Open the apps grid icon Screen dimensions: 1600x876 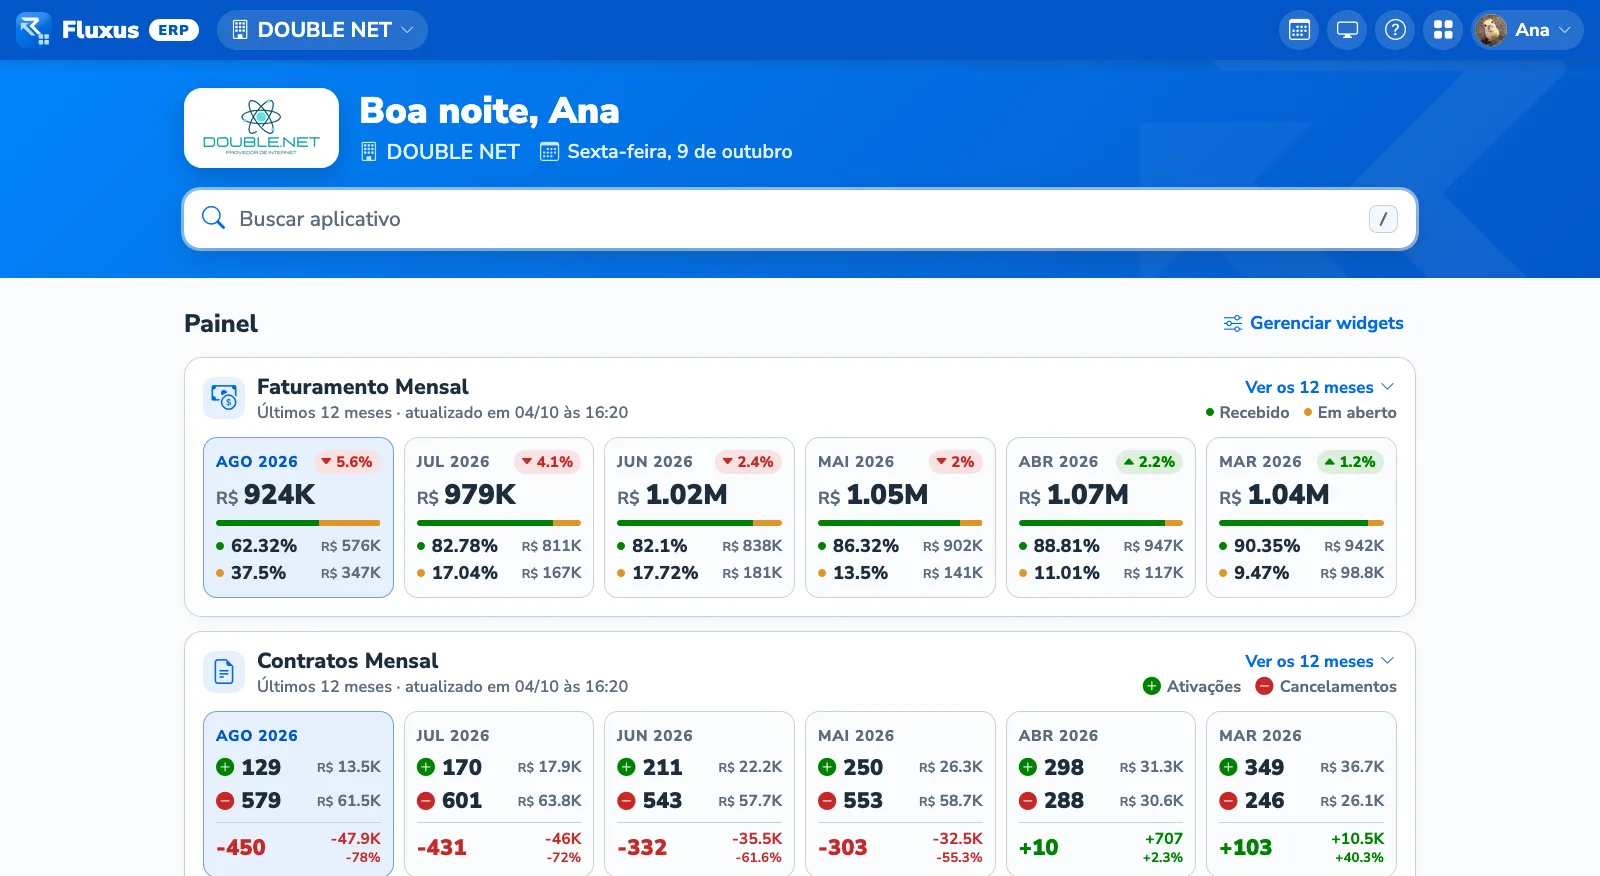[x=1443, y=30]
